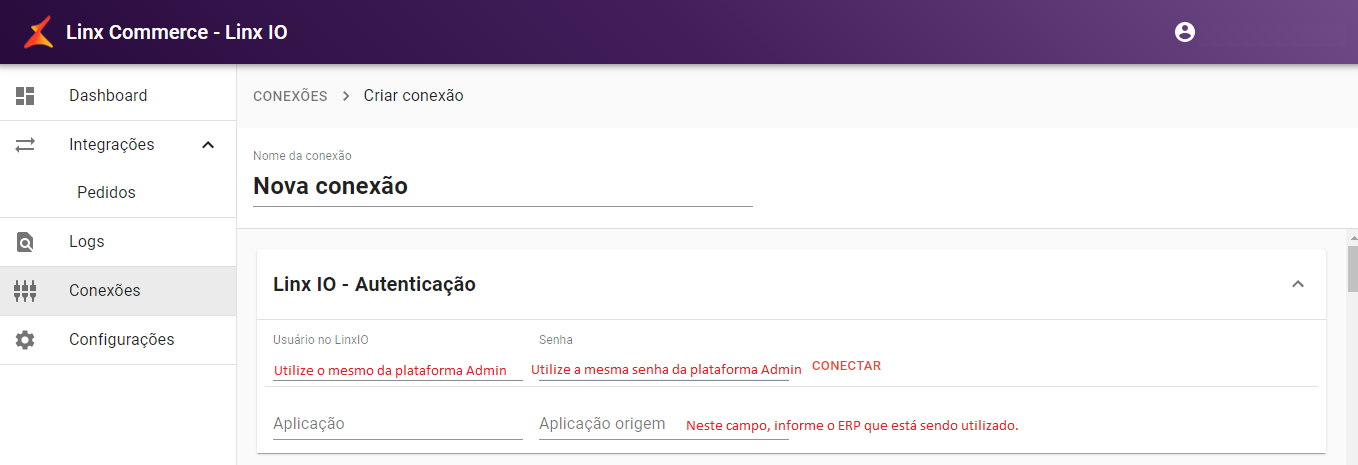This screenshot has width=1358, height=465.
Task: Click the Conexões plug icon
Action: [x=25, y=291]
